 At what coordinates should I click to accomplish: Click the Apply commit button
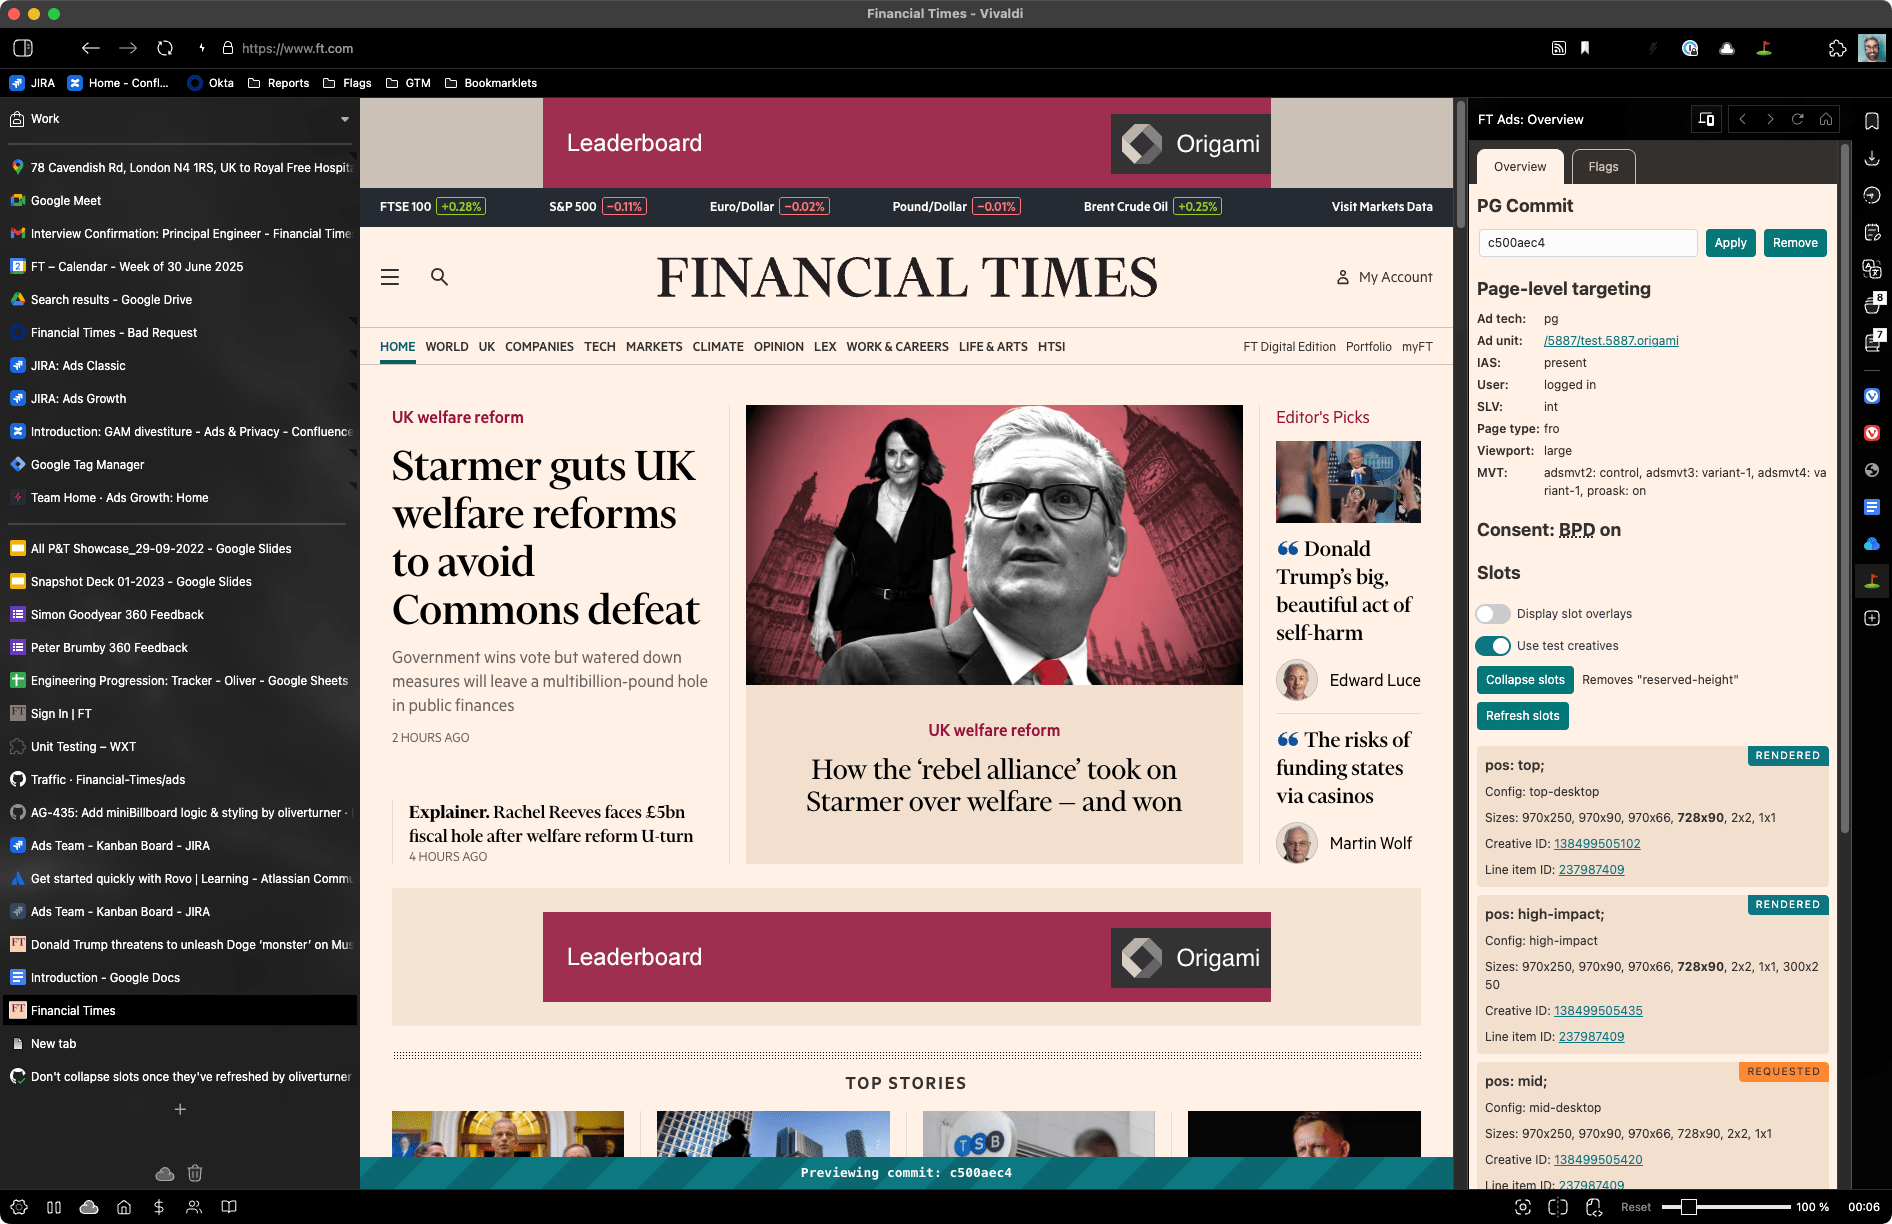1730,243
